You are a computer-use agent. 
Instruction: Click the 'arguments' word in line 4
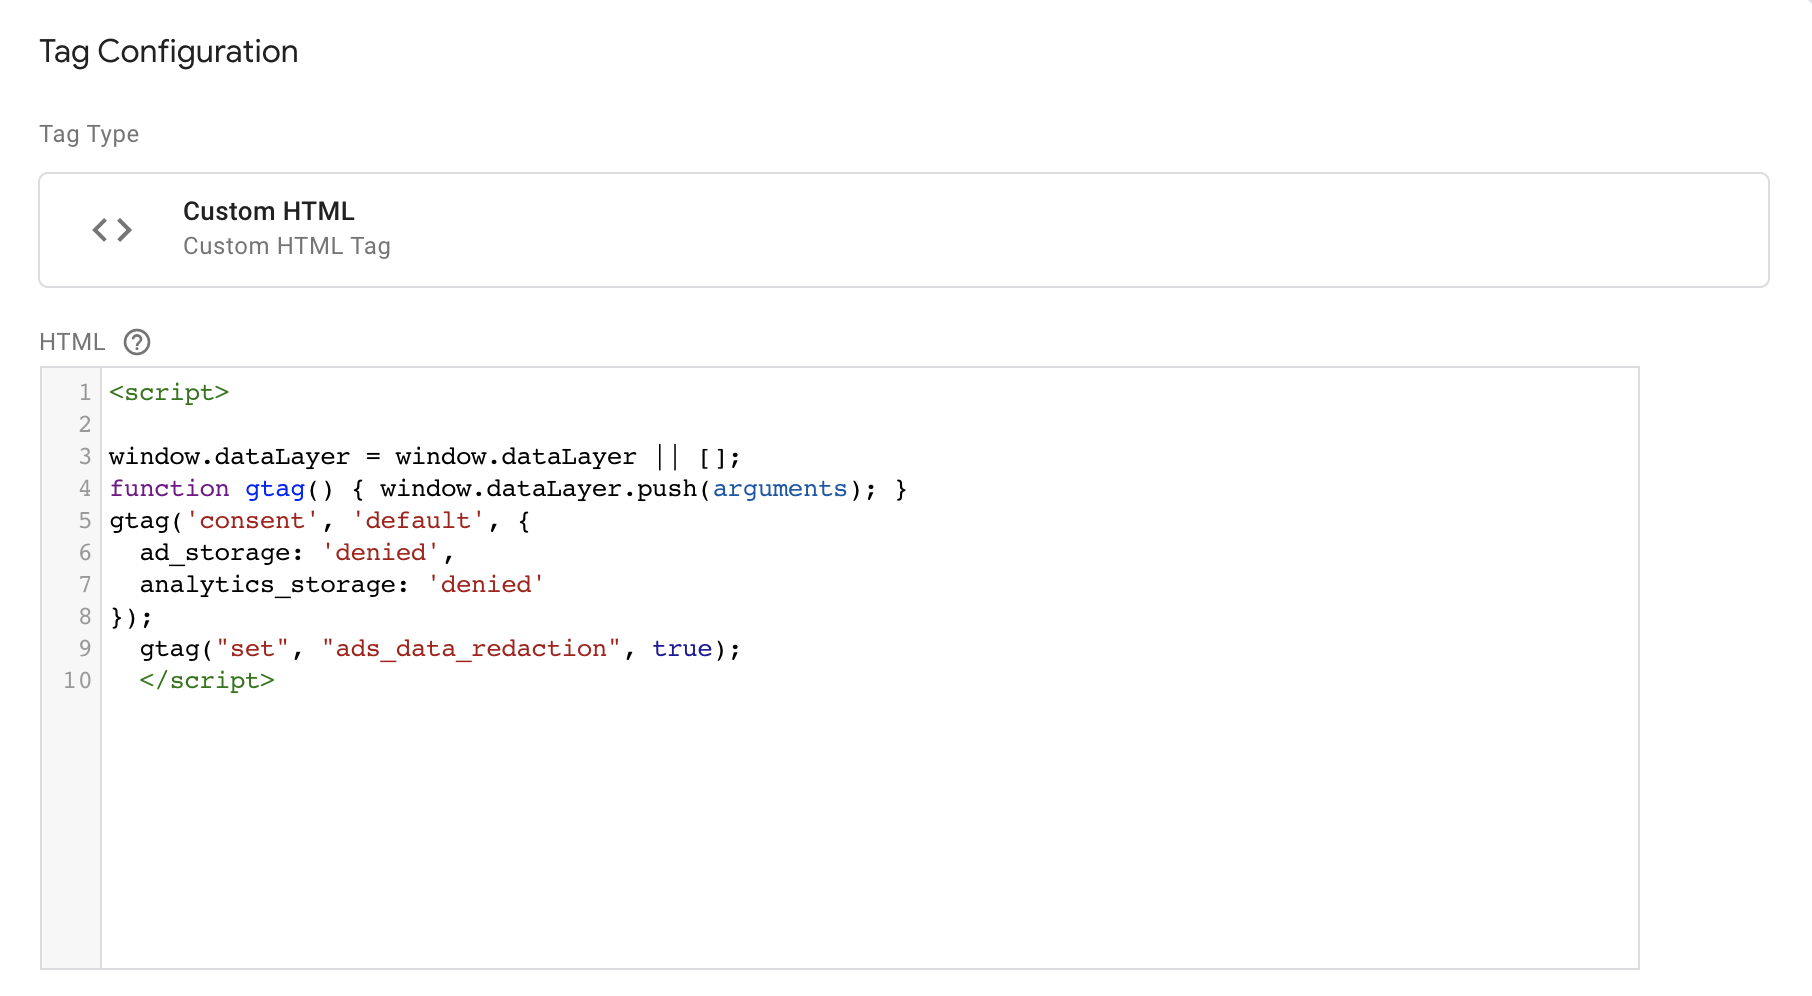point(780,489)
